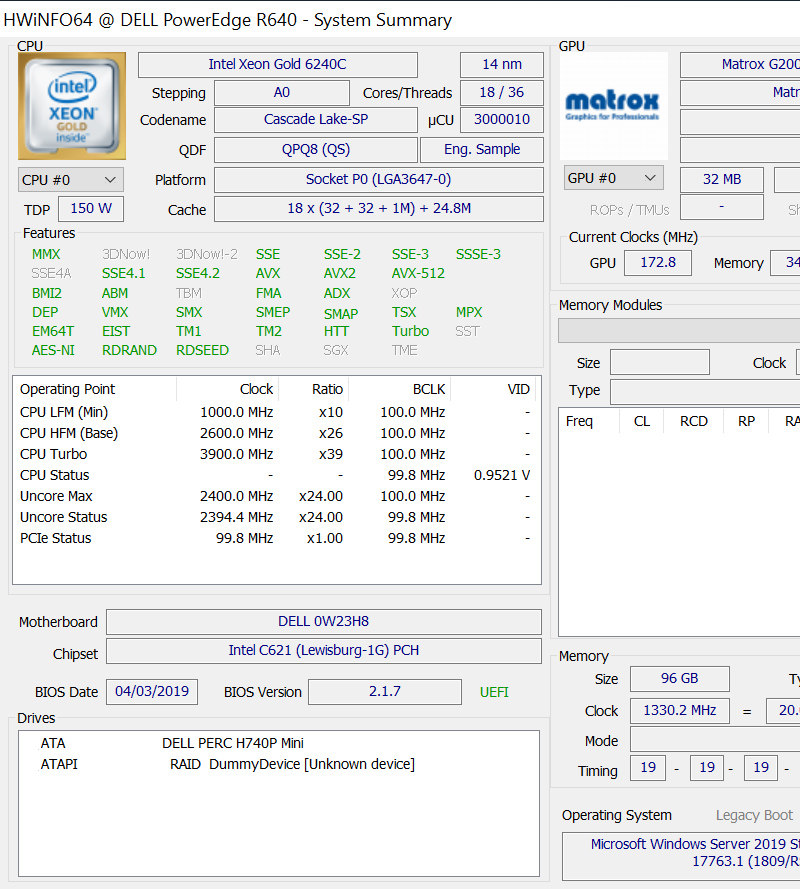The image size is (800, 889).
Task: Click the Matrox GPU logo image
Action: [x=613, y=106]
